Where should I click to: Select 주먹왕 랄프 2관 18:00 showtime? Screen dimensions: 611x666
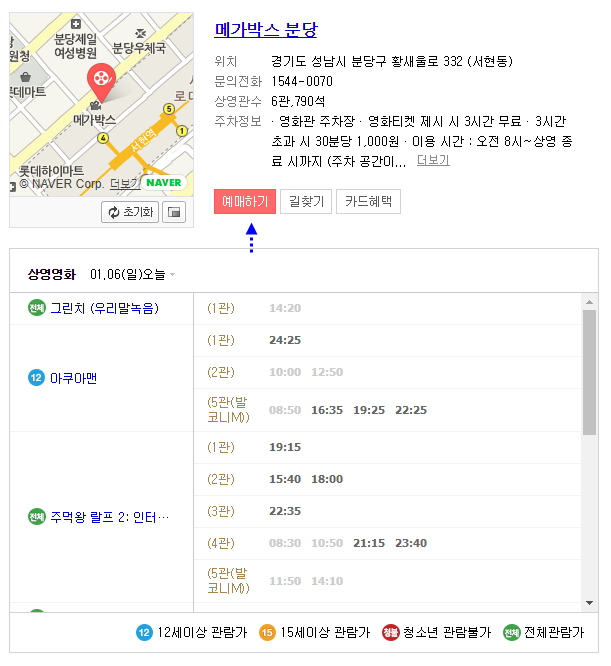tap(327, 479)
